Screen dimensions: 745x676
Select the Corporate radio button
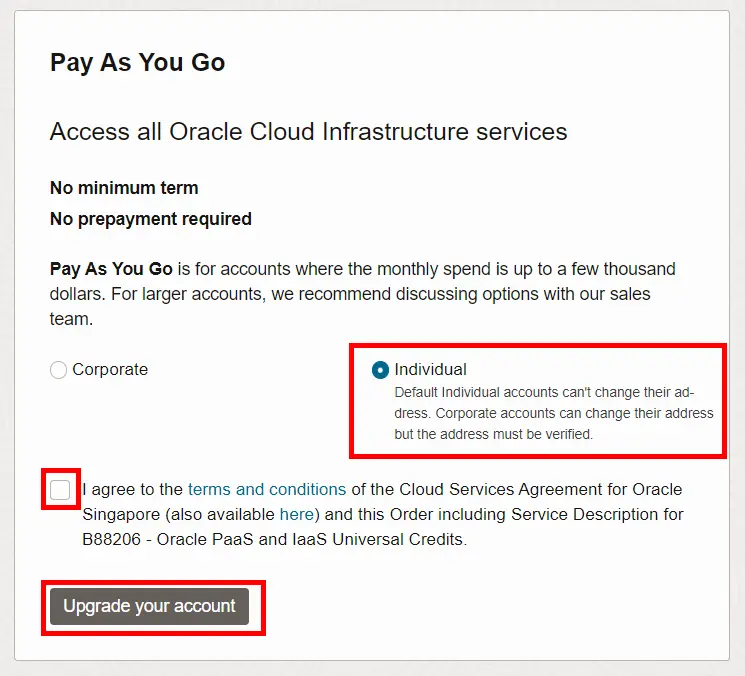[59, 370]
